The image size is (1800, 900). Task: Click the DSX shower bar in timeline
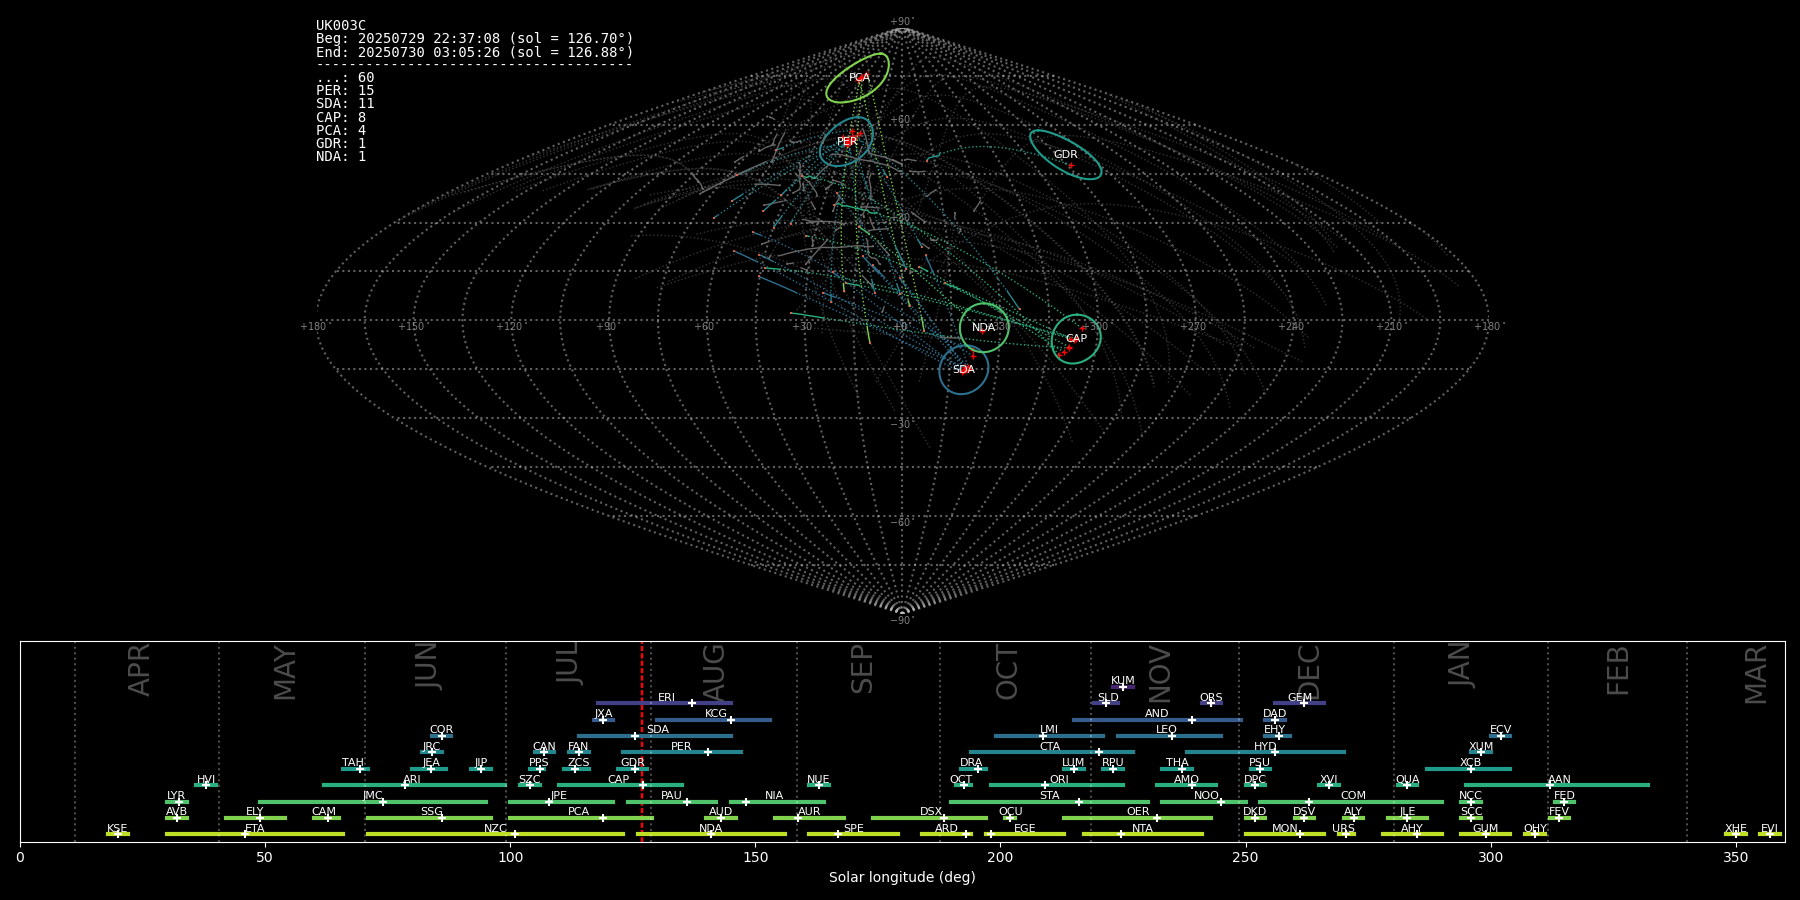click(929, 818)
